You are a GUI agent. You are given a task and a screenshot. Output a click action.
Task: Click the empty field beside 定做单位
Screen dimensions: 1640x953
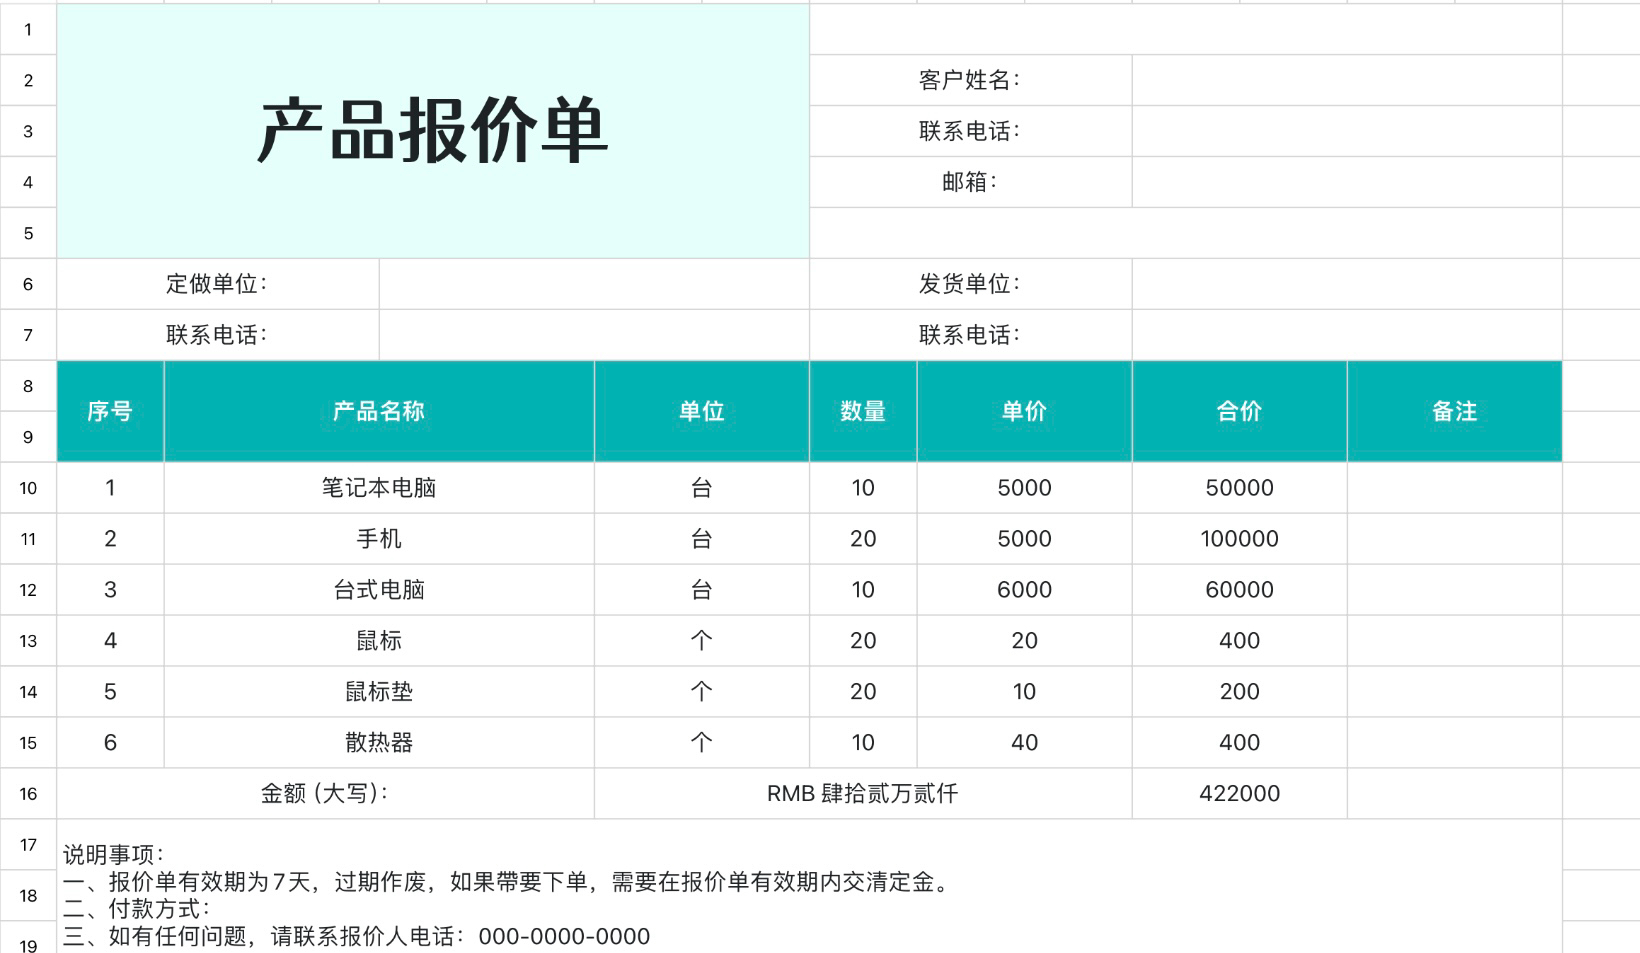click(x=594, y=284)
